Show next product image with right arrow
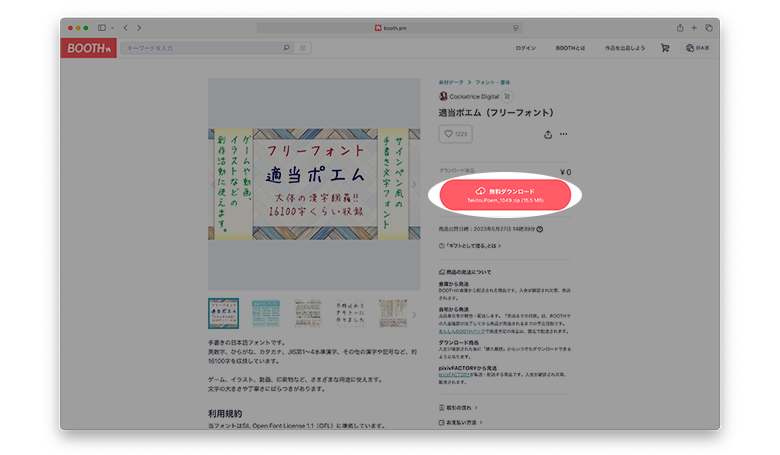 [x=414, y=184]
